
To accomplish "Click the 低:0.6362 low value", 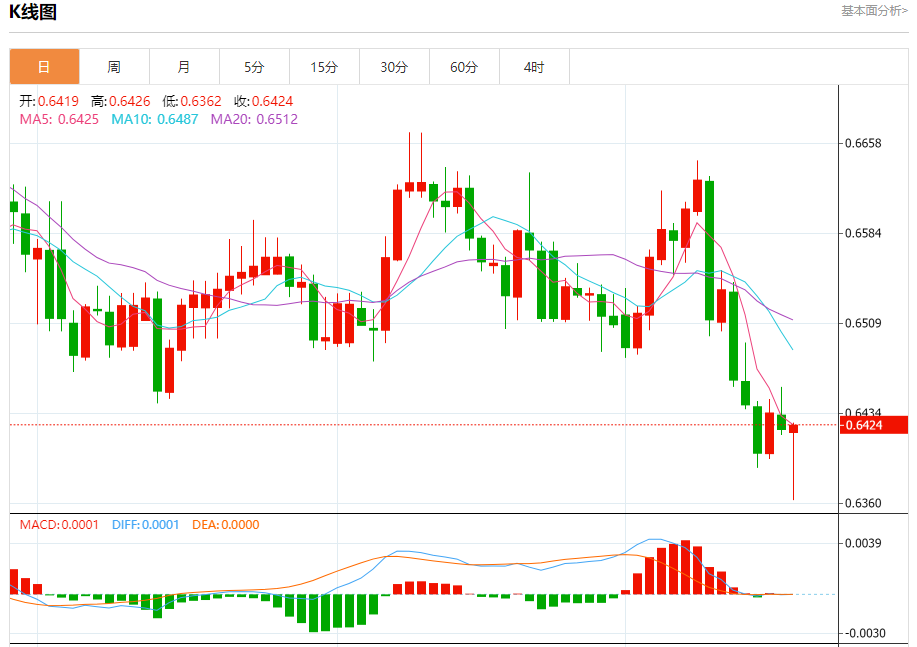I will click(x=192, y=101).
